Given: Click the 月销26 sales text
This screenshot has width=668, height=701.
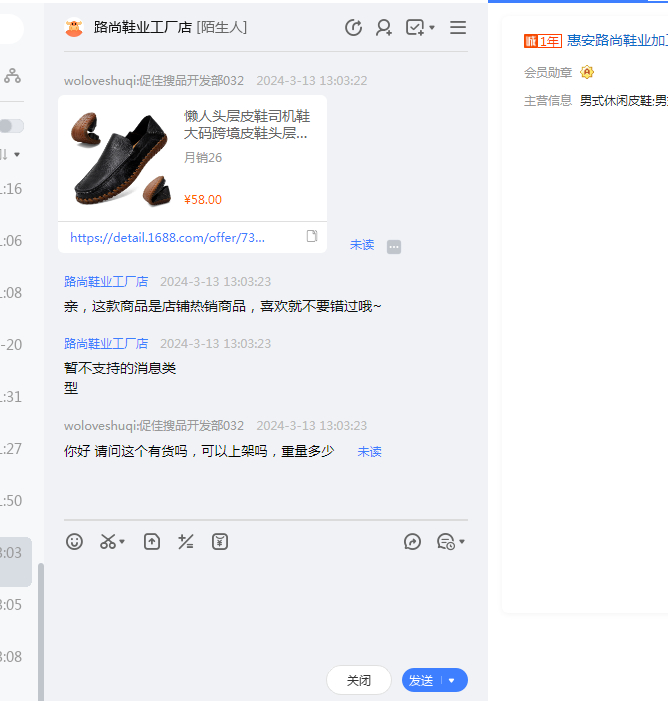Looking at the screenshot, I should [x=203, y=158].
